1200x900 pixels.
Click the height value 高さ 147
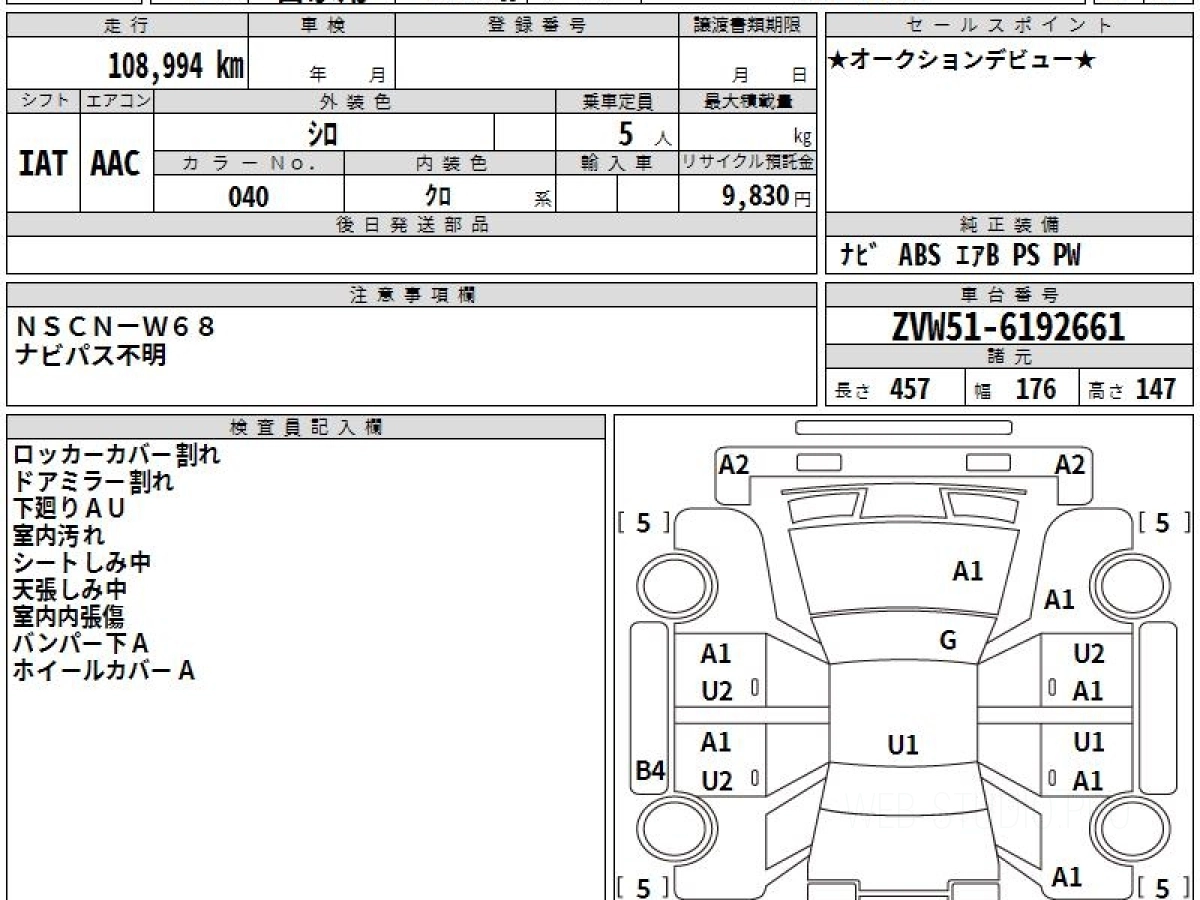1131,389
